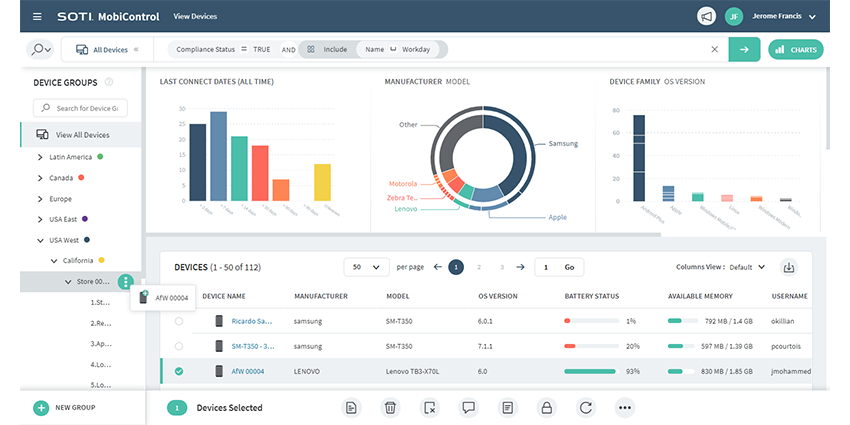Click the send message speech bubble icon

point(468,407)
